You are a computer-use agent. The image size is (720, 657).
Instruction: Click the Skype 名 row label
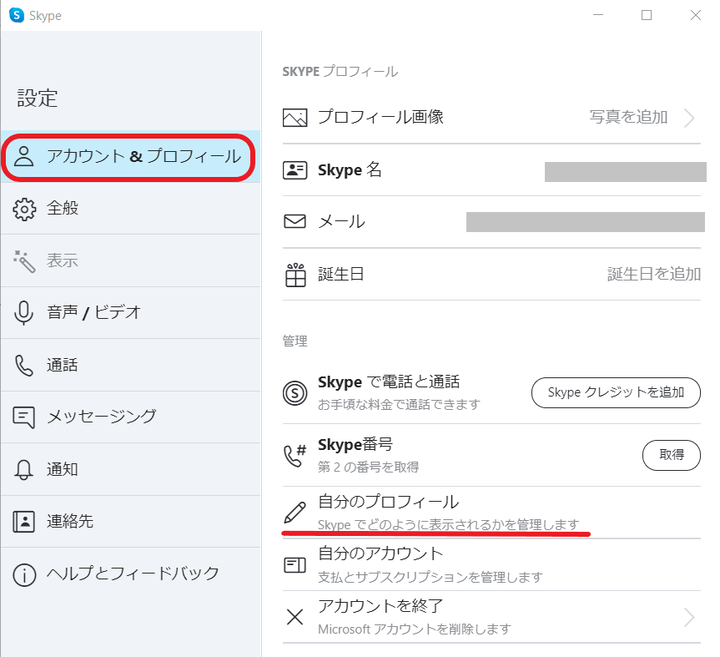coord(349,170)
